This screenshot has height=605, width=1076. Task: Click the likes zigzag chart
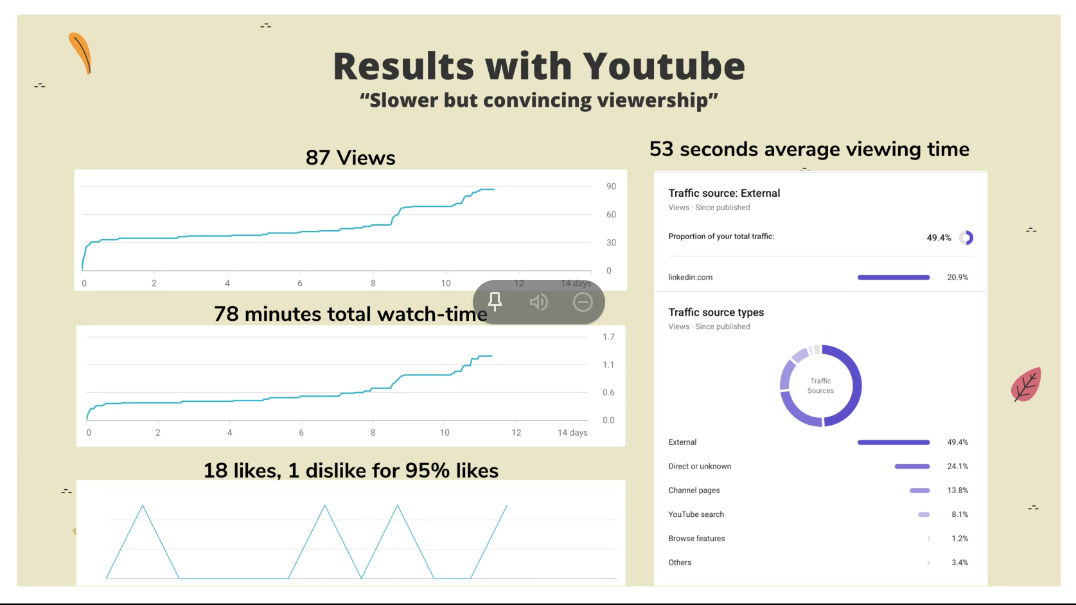pyautogui.click(x=351, y=532)
